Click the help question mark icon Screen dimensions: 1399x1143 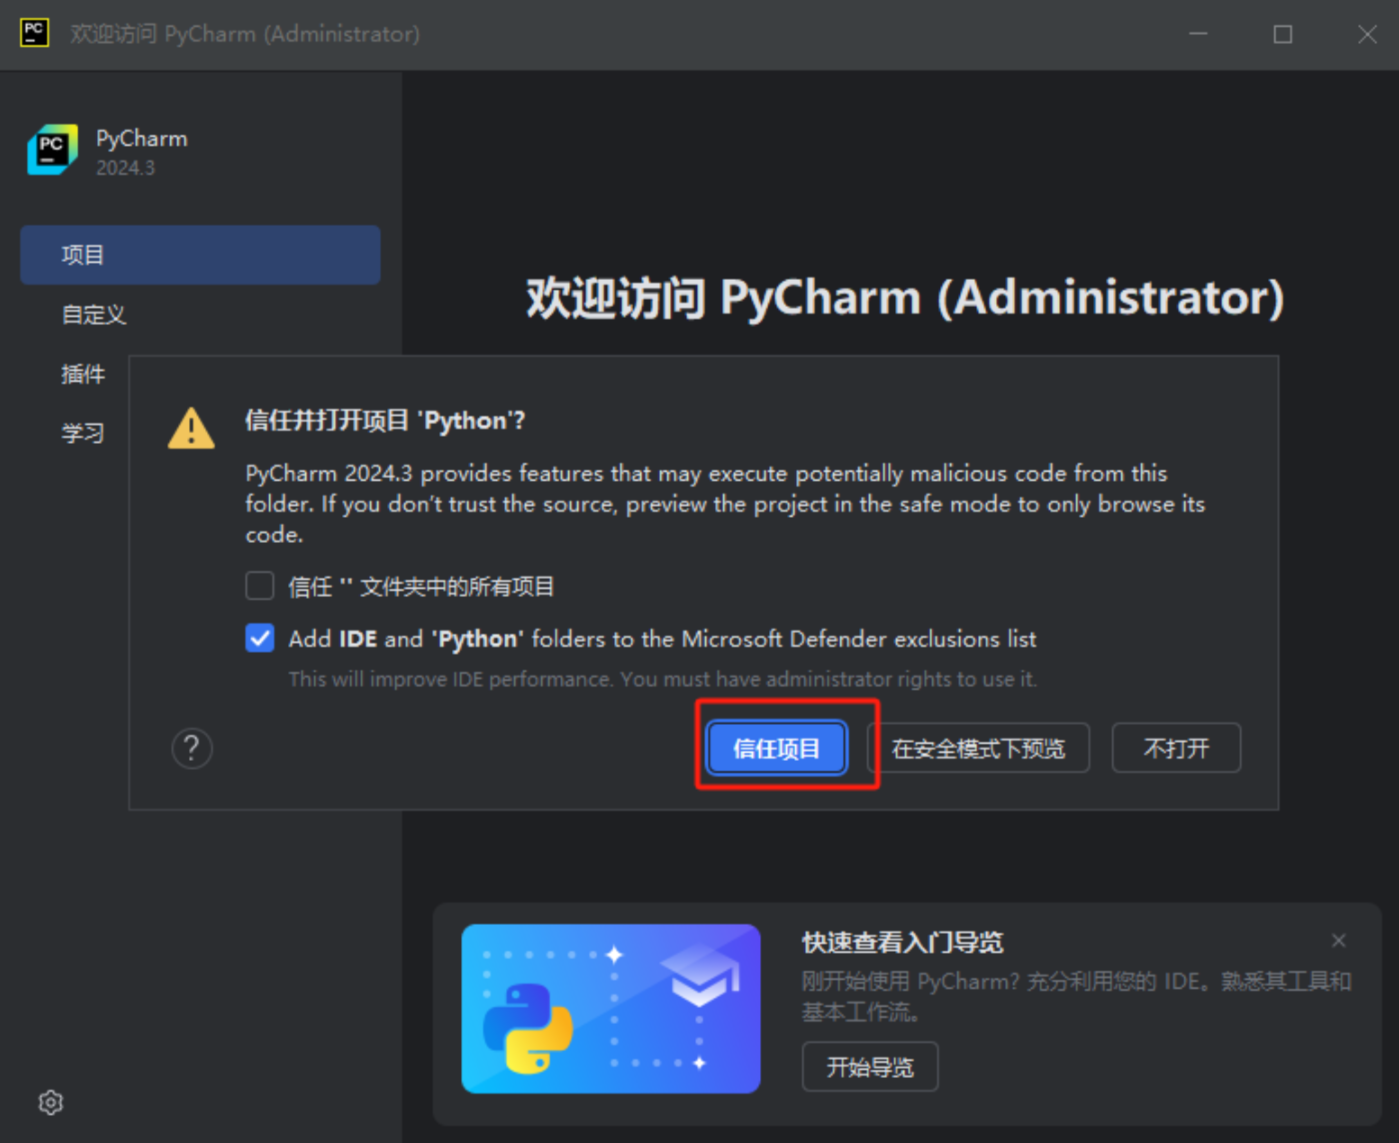[x=192, y=748]
